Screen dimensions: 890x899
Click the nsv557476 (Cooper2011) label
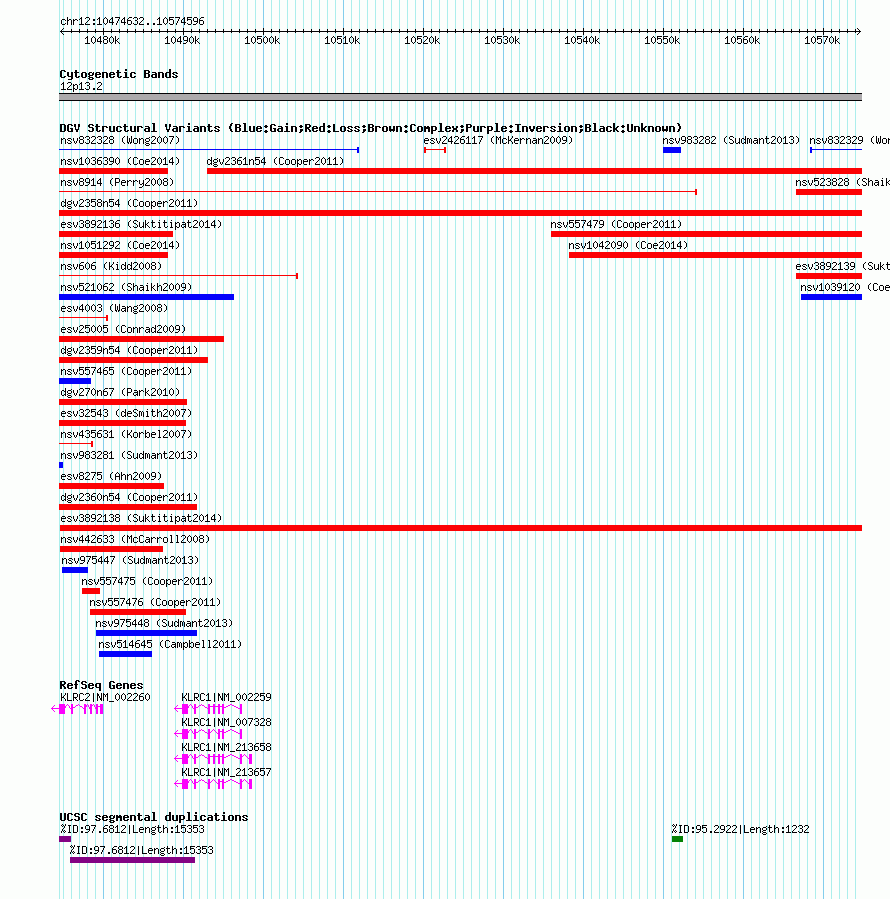[155, 603]
